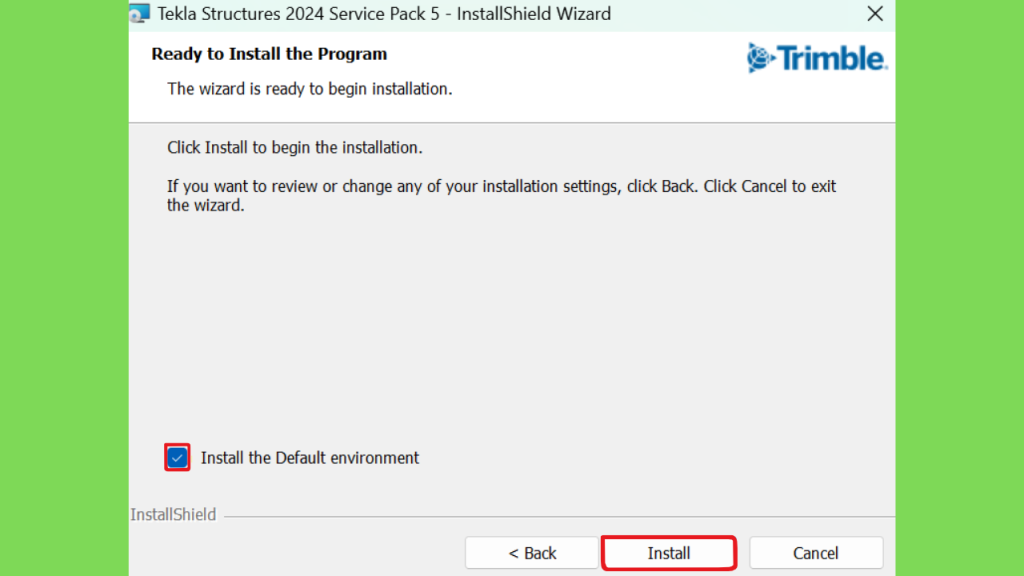The width and height of the screenshot is (1024, 576).
Task: Click the paragraph about reviewing installation settings
Action: pos(501,195)
